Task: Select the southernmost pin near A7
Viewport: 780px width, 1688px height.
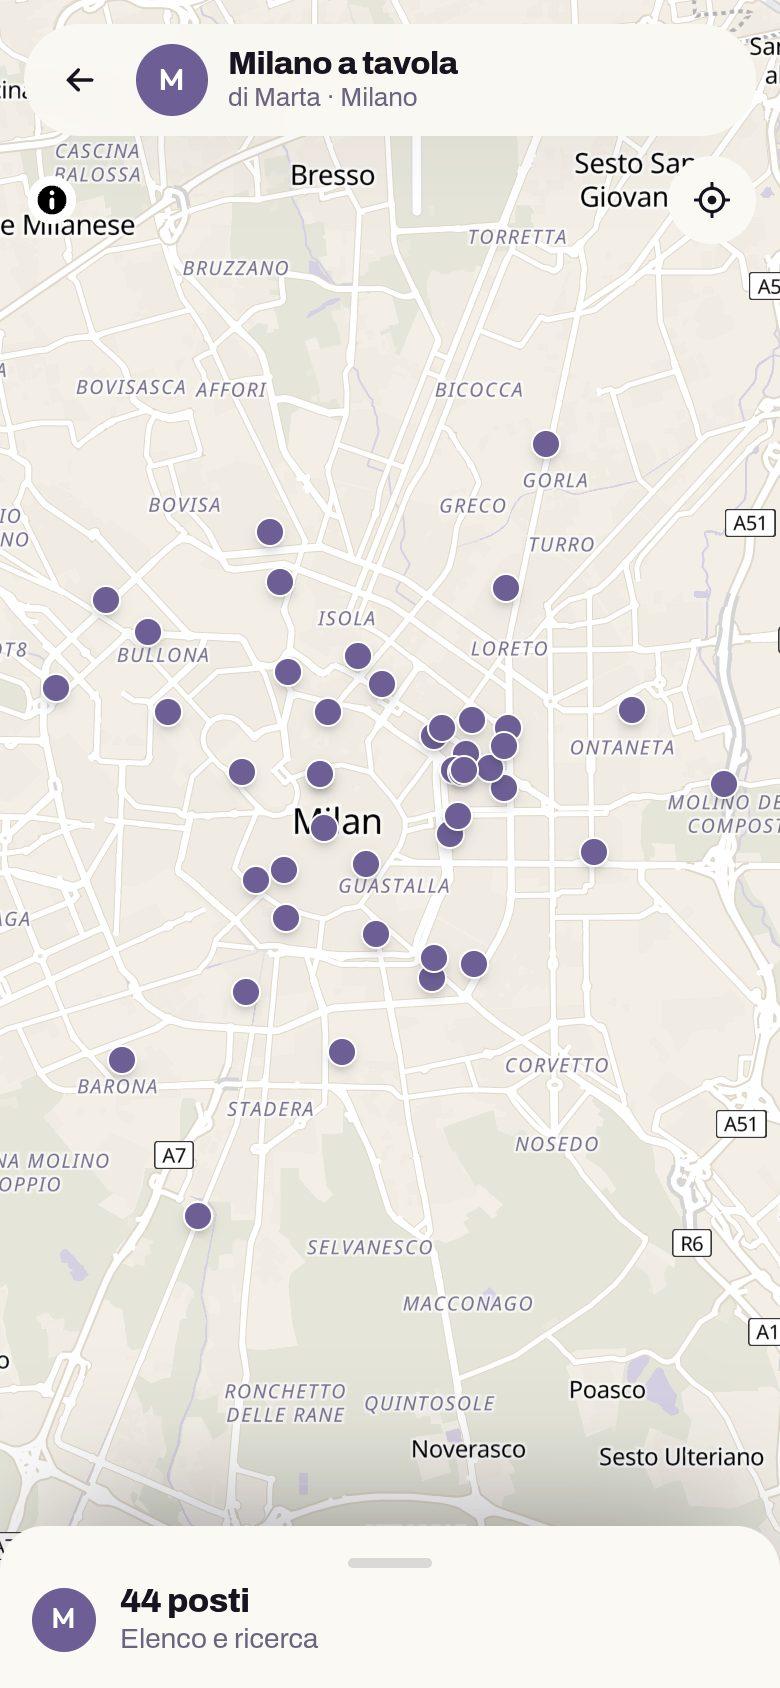Action: (198, 1216)
